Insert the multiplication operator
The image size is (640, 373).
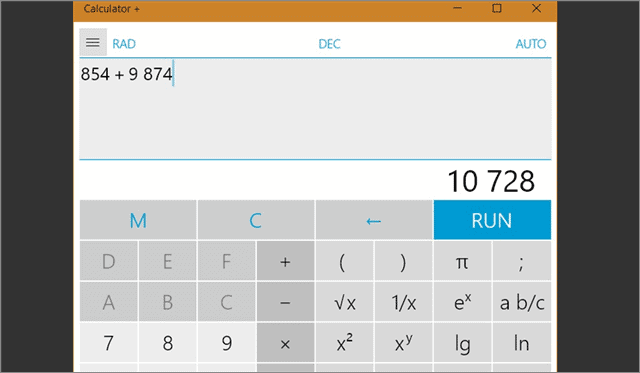[285, 343]
